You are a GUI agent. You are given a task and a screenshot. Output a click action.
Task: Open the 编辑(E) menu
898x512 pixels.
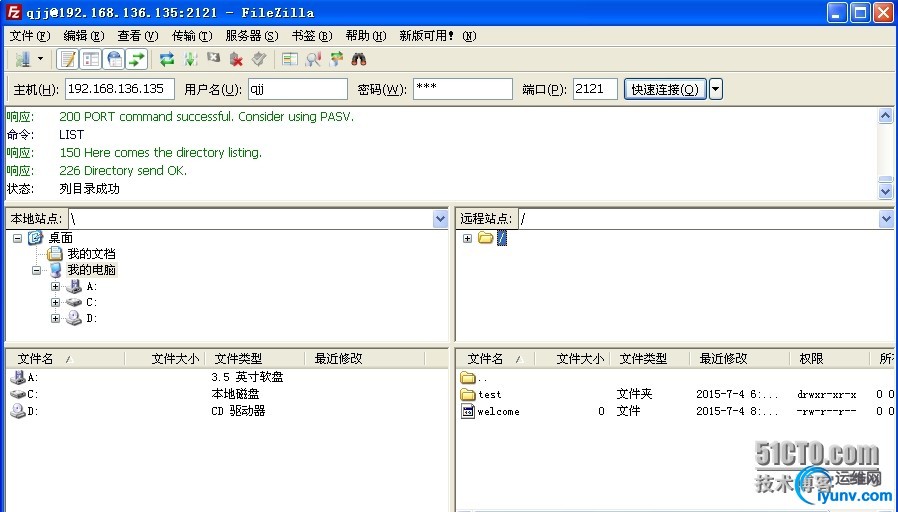[84, 36]
